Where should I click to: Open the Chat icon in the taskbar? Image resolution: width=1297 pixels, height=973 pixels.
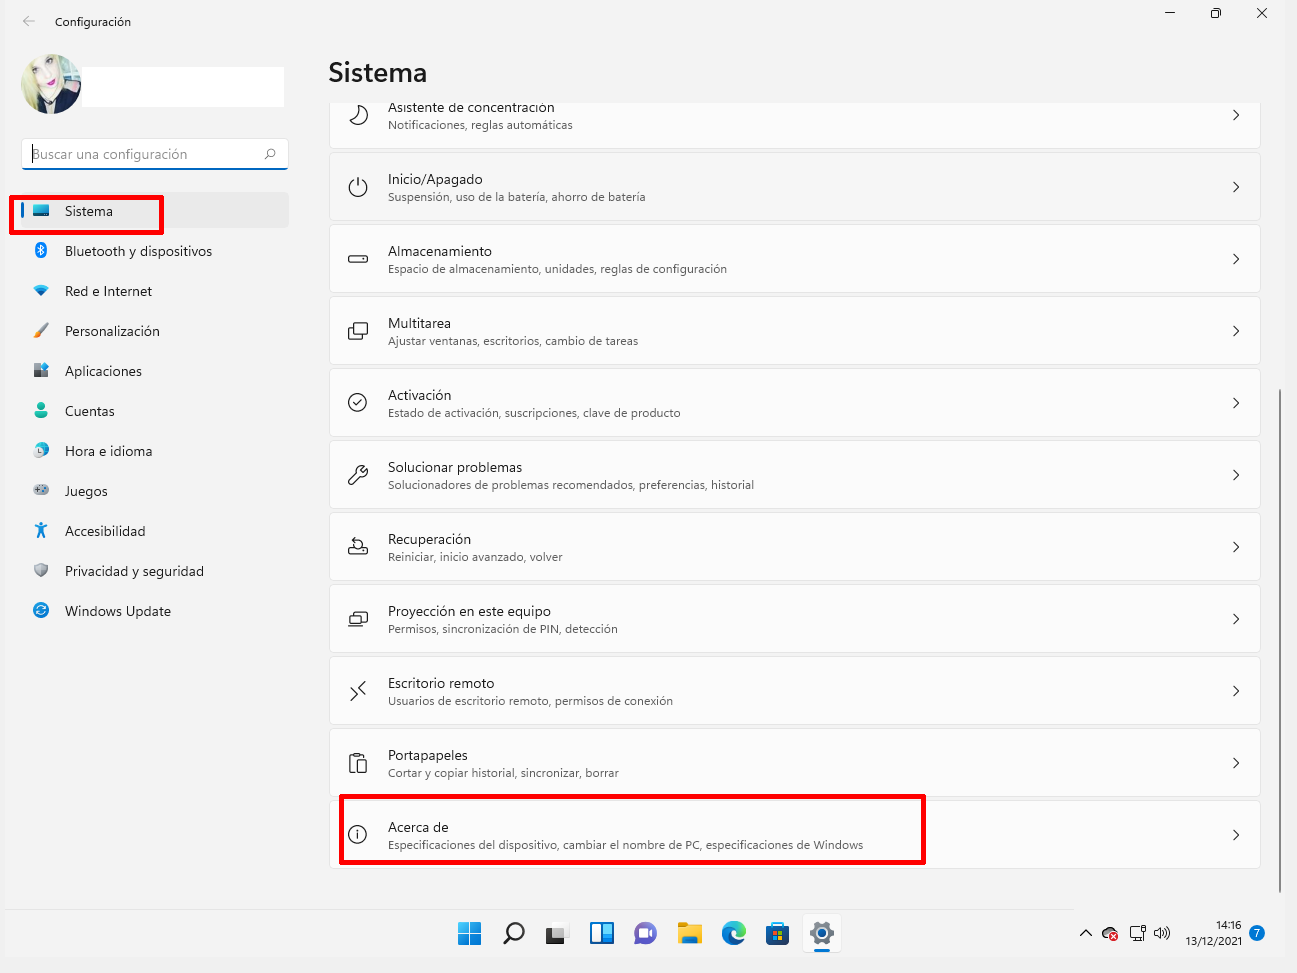click(645, 933)
